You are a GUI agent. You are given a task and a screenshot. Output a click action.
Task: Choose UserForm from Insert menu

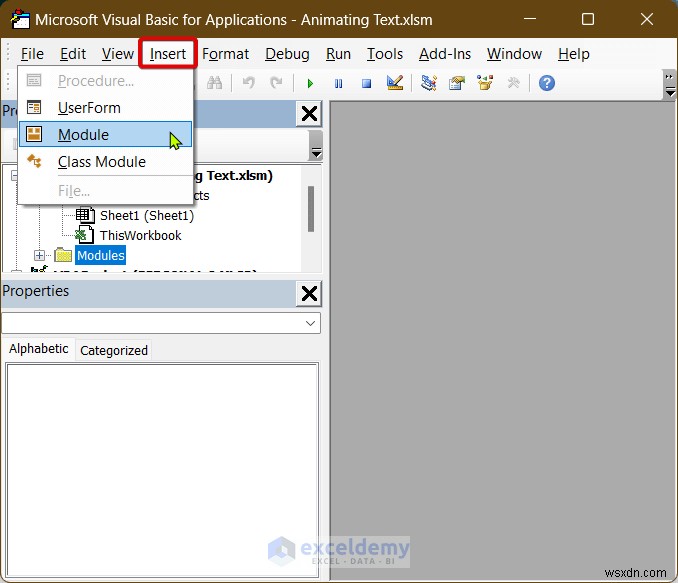click(105, 108)
